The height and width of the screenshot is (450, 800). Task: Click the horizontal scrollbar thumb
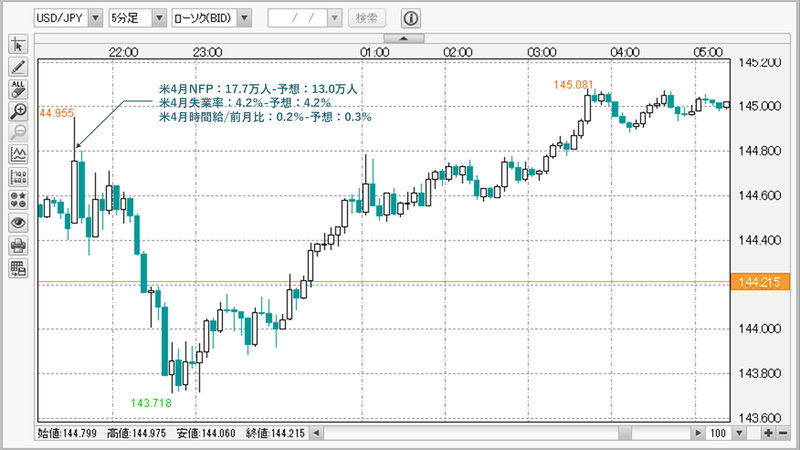[626, 433]
